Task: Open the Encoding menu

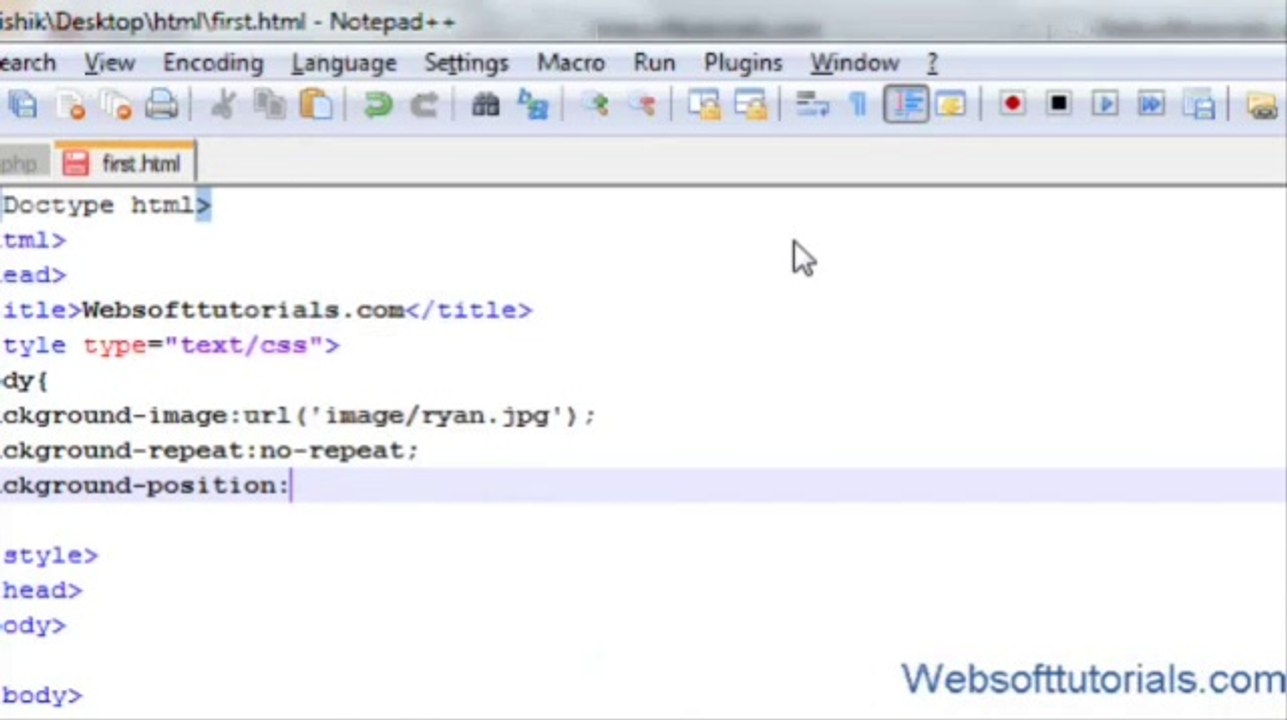Action: (213, 63)
